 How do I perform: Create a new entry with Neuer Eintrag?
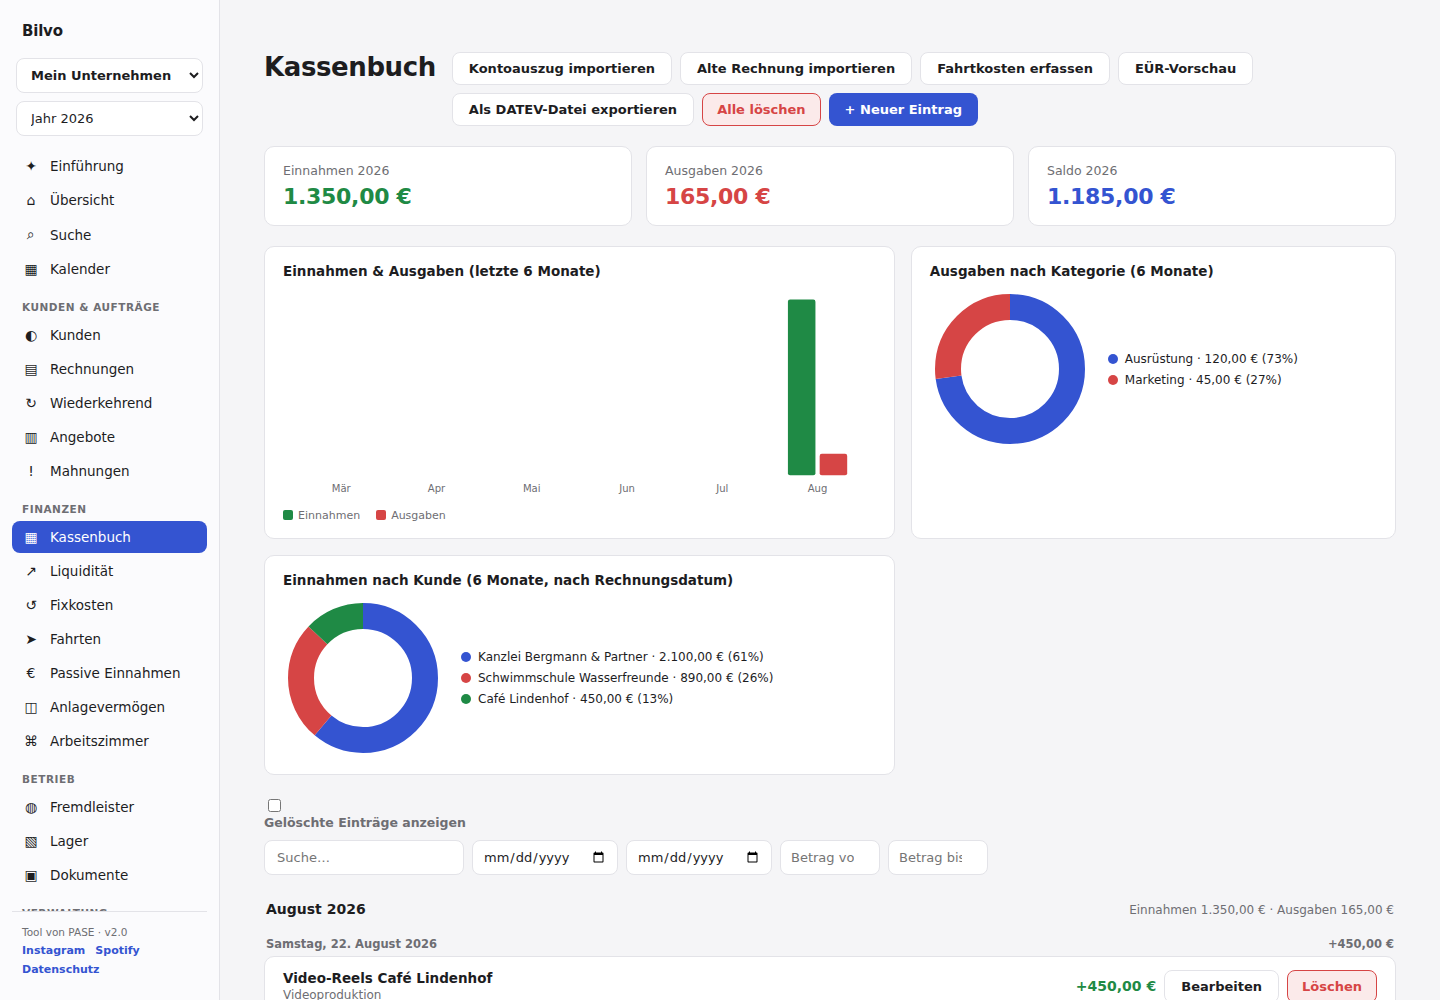tap(903, 109)
